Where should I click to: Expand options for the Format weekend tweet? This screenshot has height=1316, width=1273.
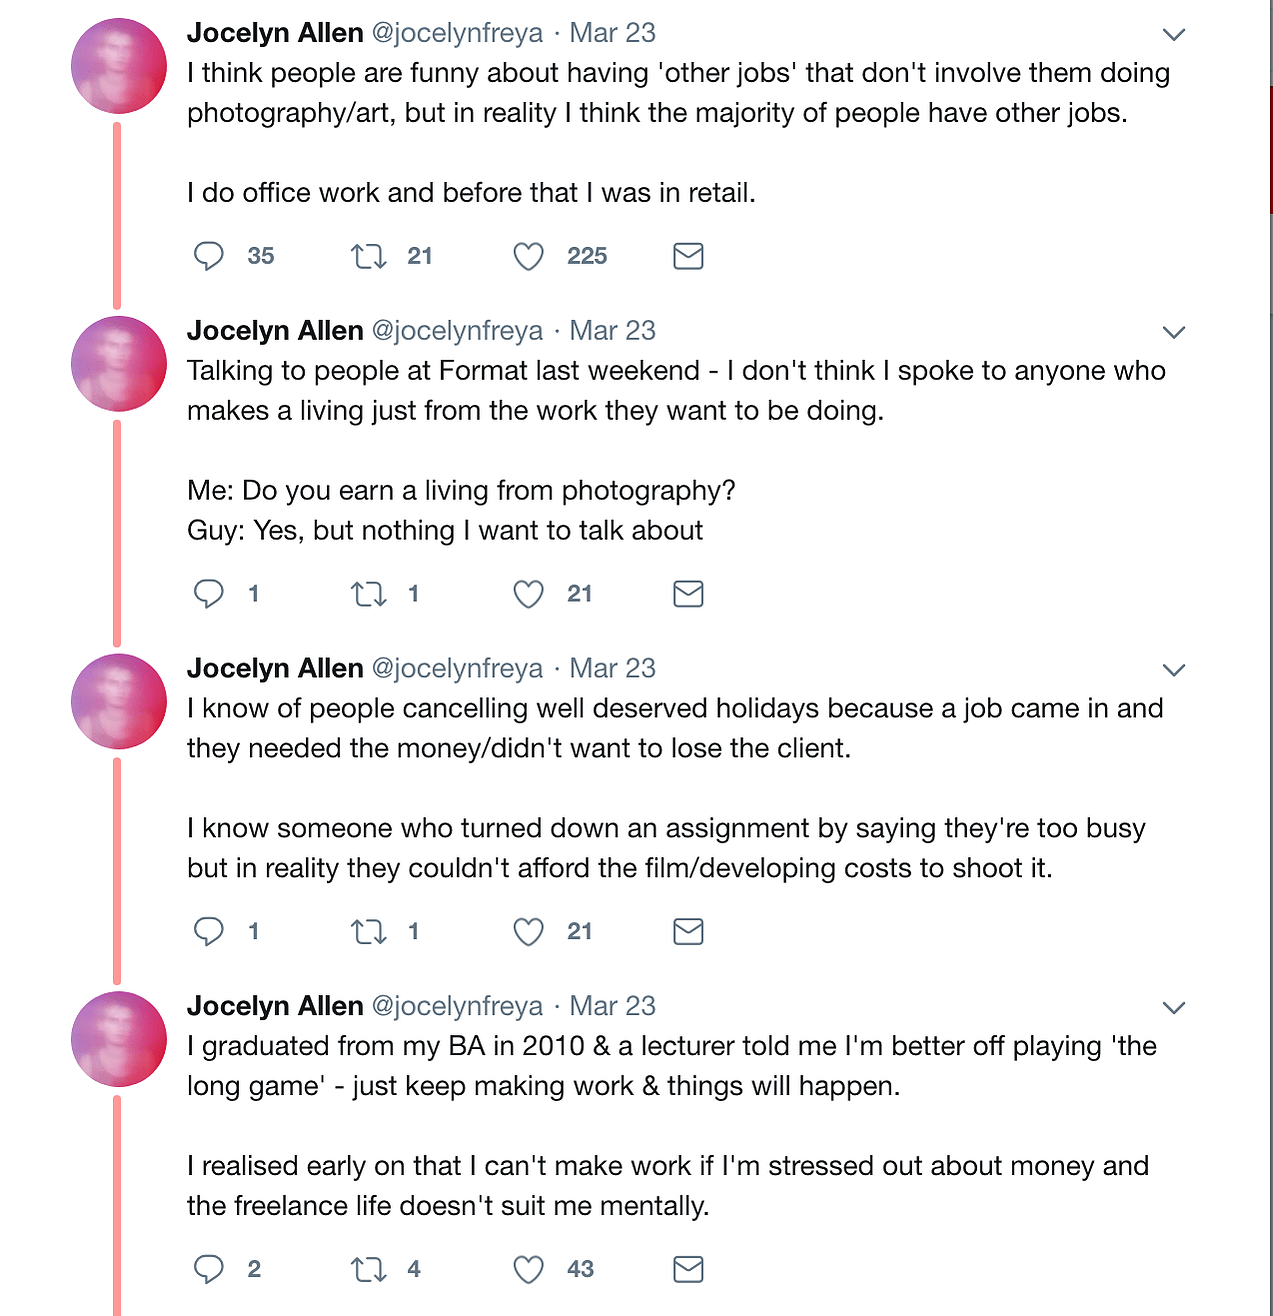point(1174,332)
